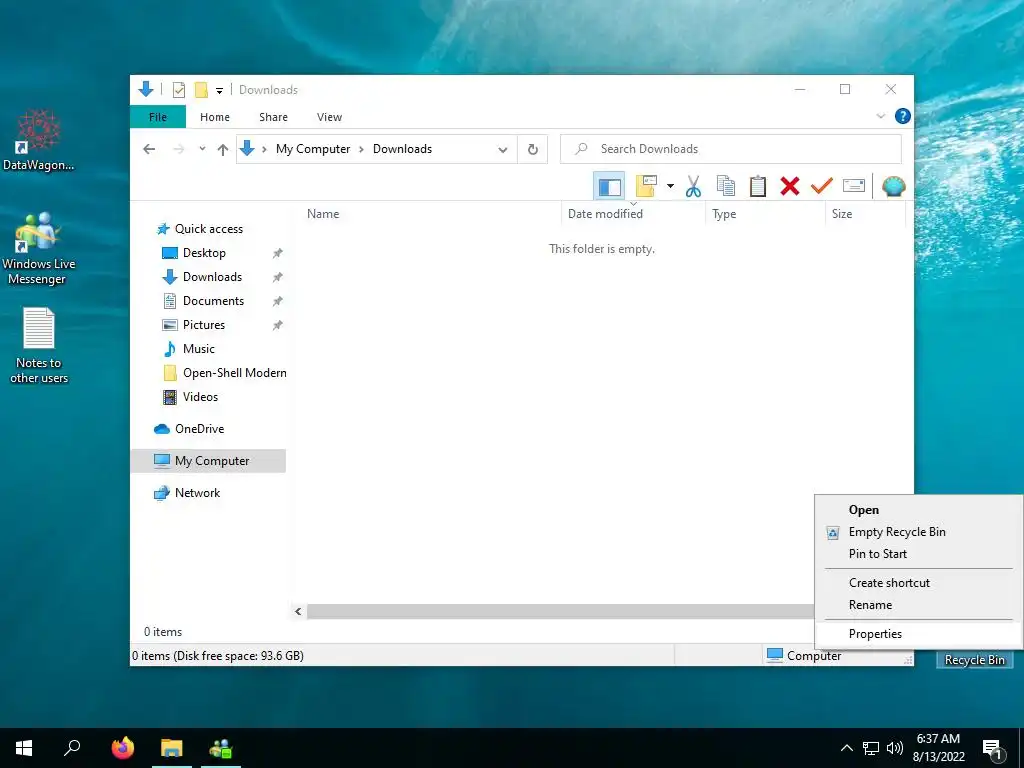The height and width of the screenshot is (768, 1024).
Task: Click Downloads in the address bar
Action: click(402, 149)
